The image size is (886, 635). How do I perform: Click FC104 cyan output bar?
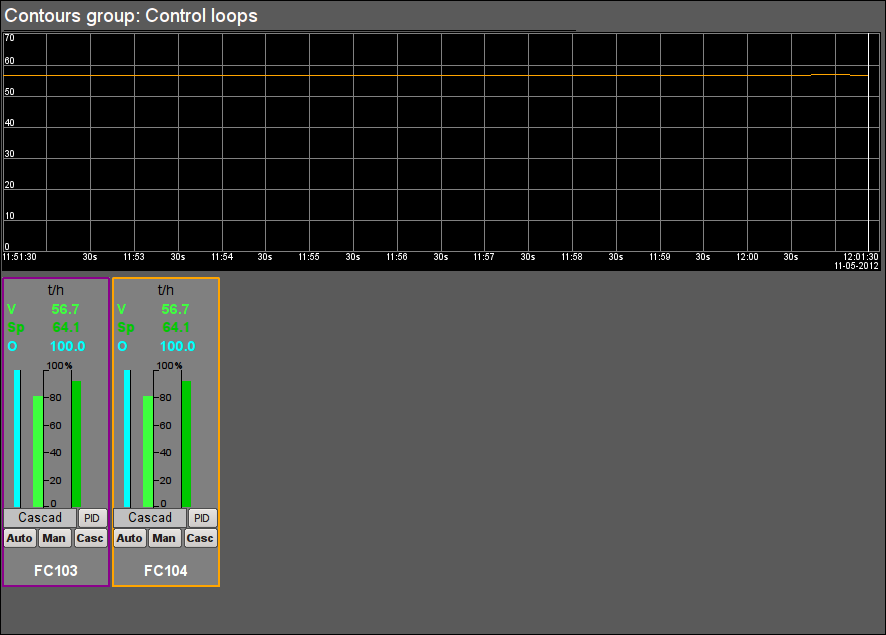coord(127,438)
